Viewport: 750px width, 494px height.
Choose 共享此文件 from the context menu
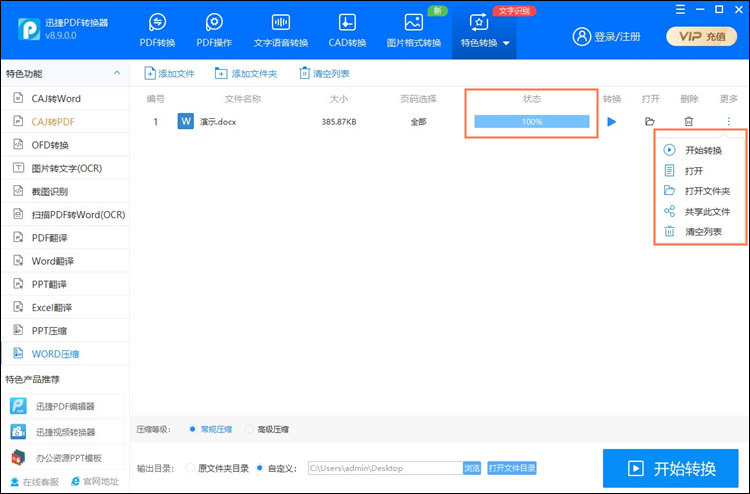tap(706, 211)
